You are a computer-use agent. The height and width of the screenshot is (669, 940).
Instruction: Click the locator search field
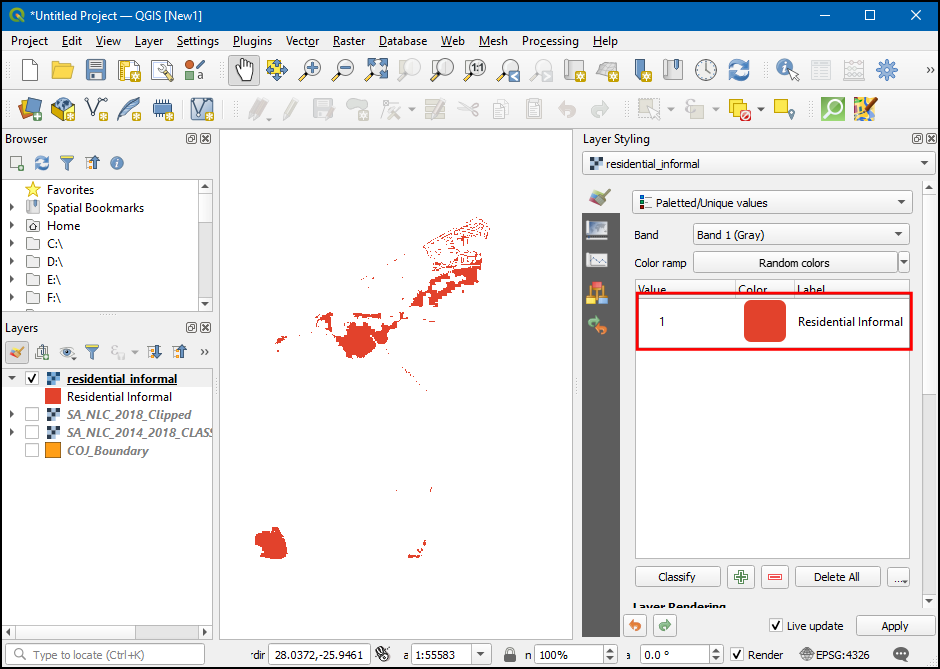pyautogui.click(x=120, y=655)
